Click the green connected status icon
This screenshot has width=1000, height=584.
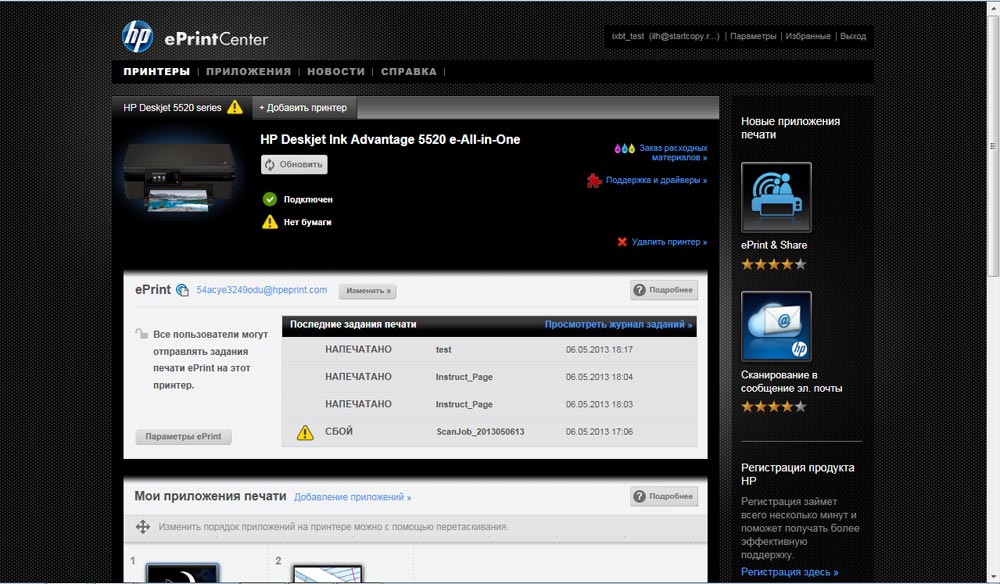270,200
